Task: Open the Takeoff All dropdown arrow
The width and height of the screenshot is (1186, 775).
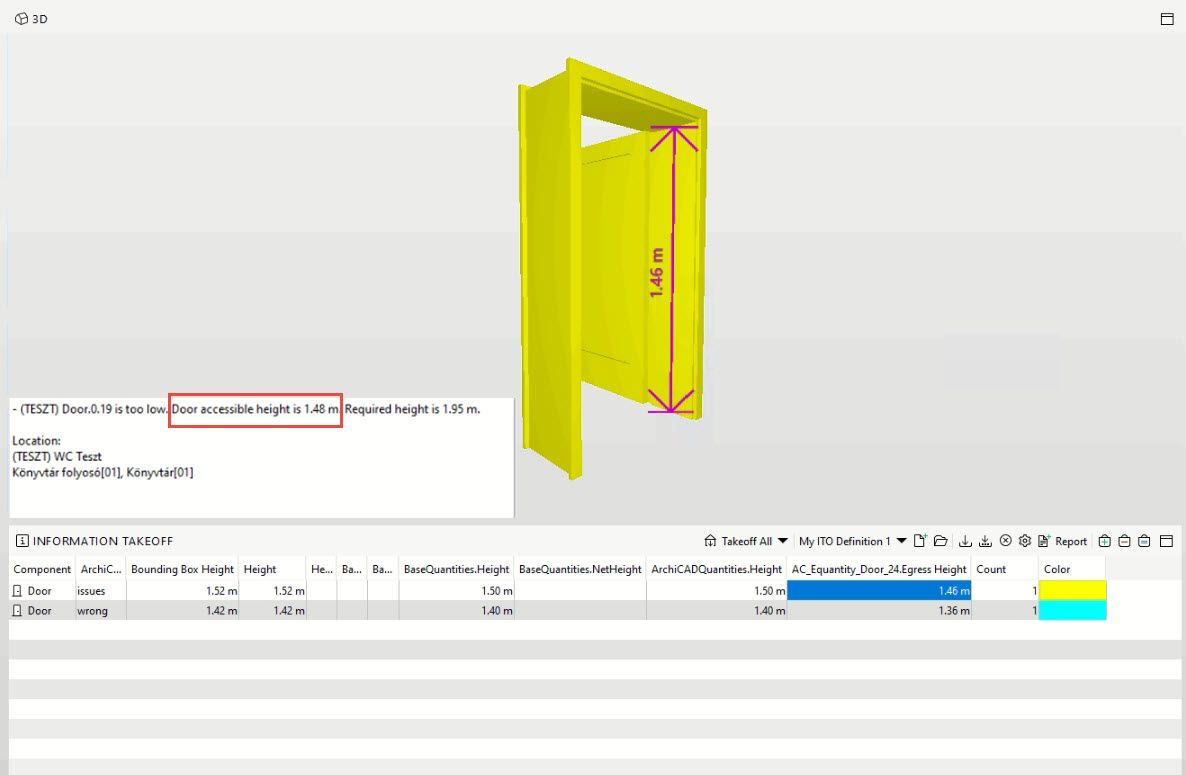Action: click(x=783, y=541)
